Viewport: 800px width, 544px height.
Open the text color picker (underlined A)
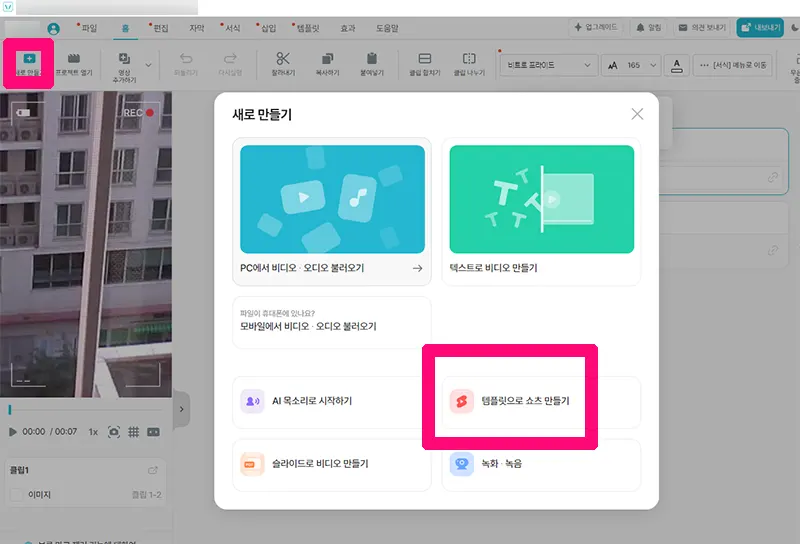[677, 65]
